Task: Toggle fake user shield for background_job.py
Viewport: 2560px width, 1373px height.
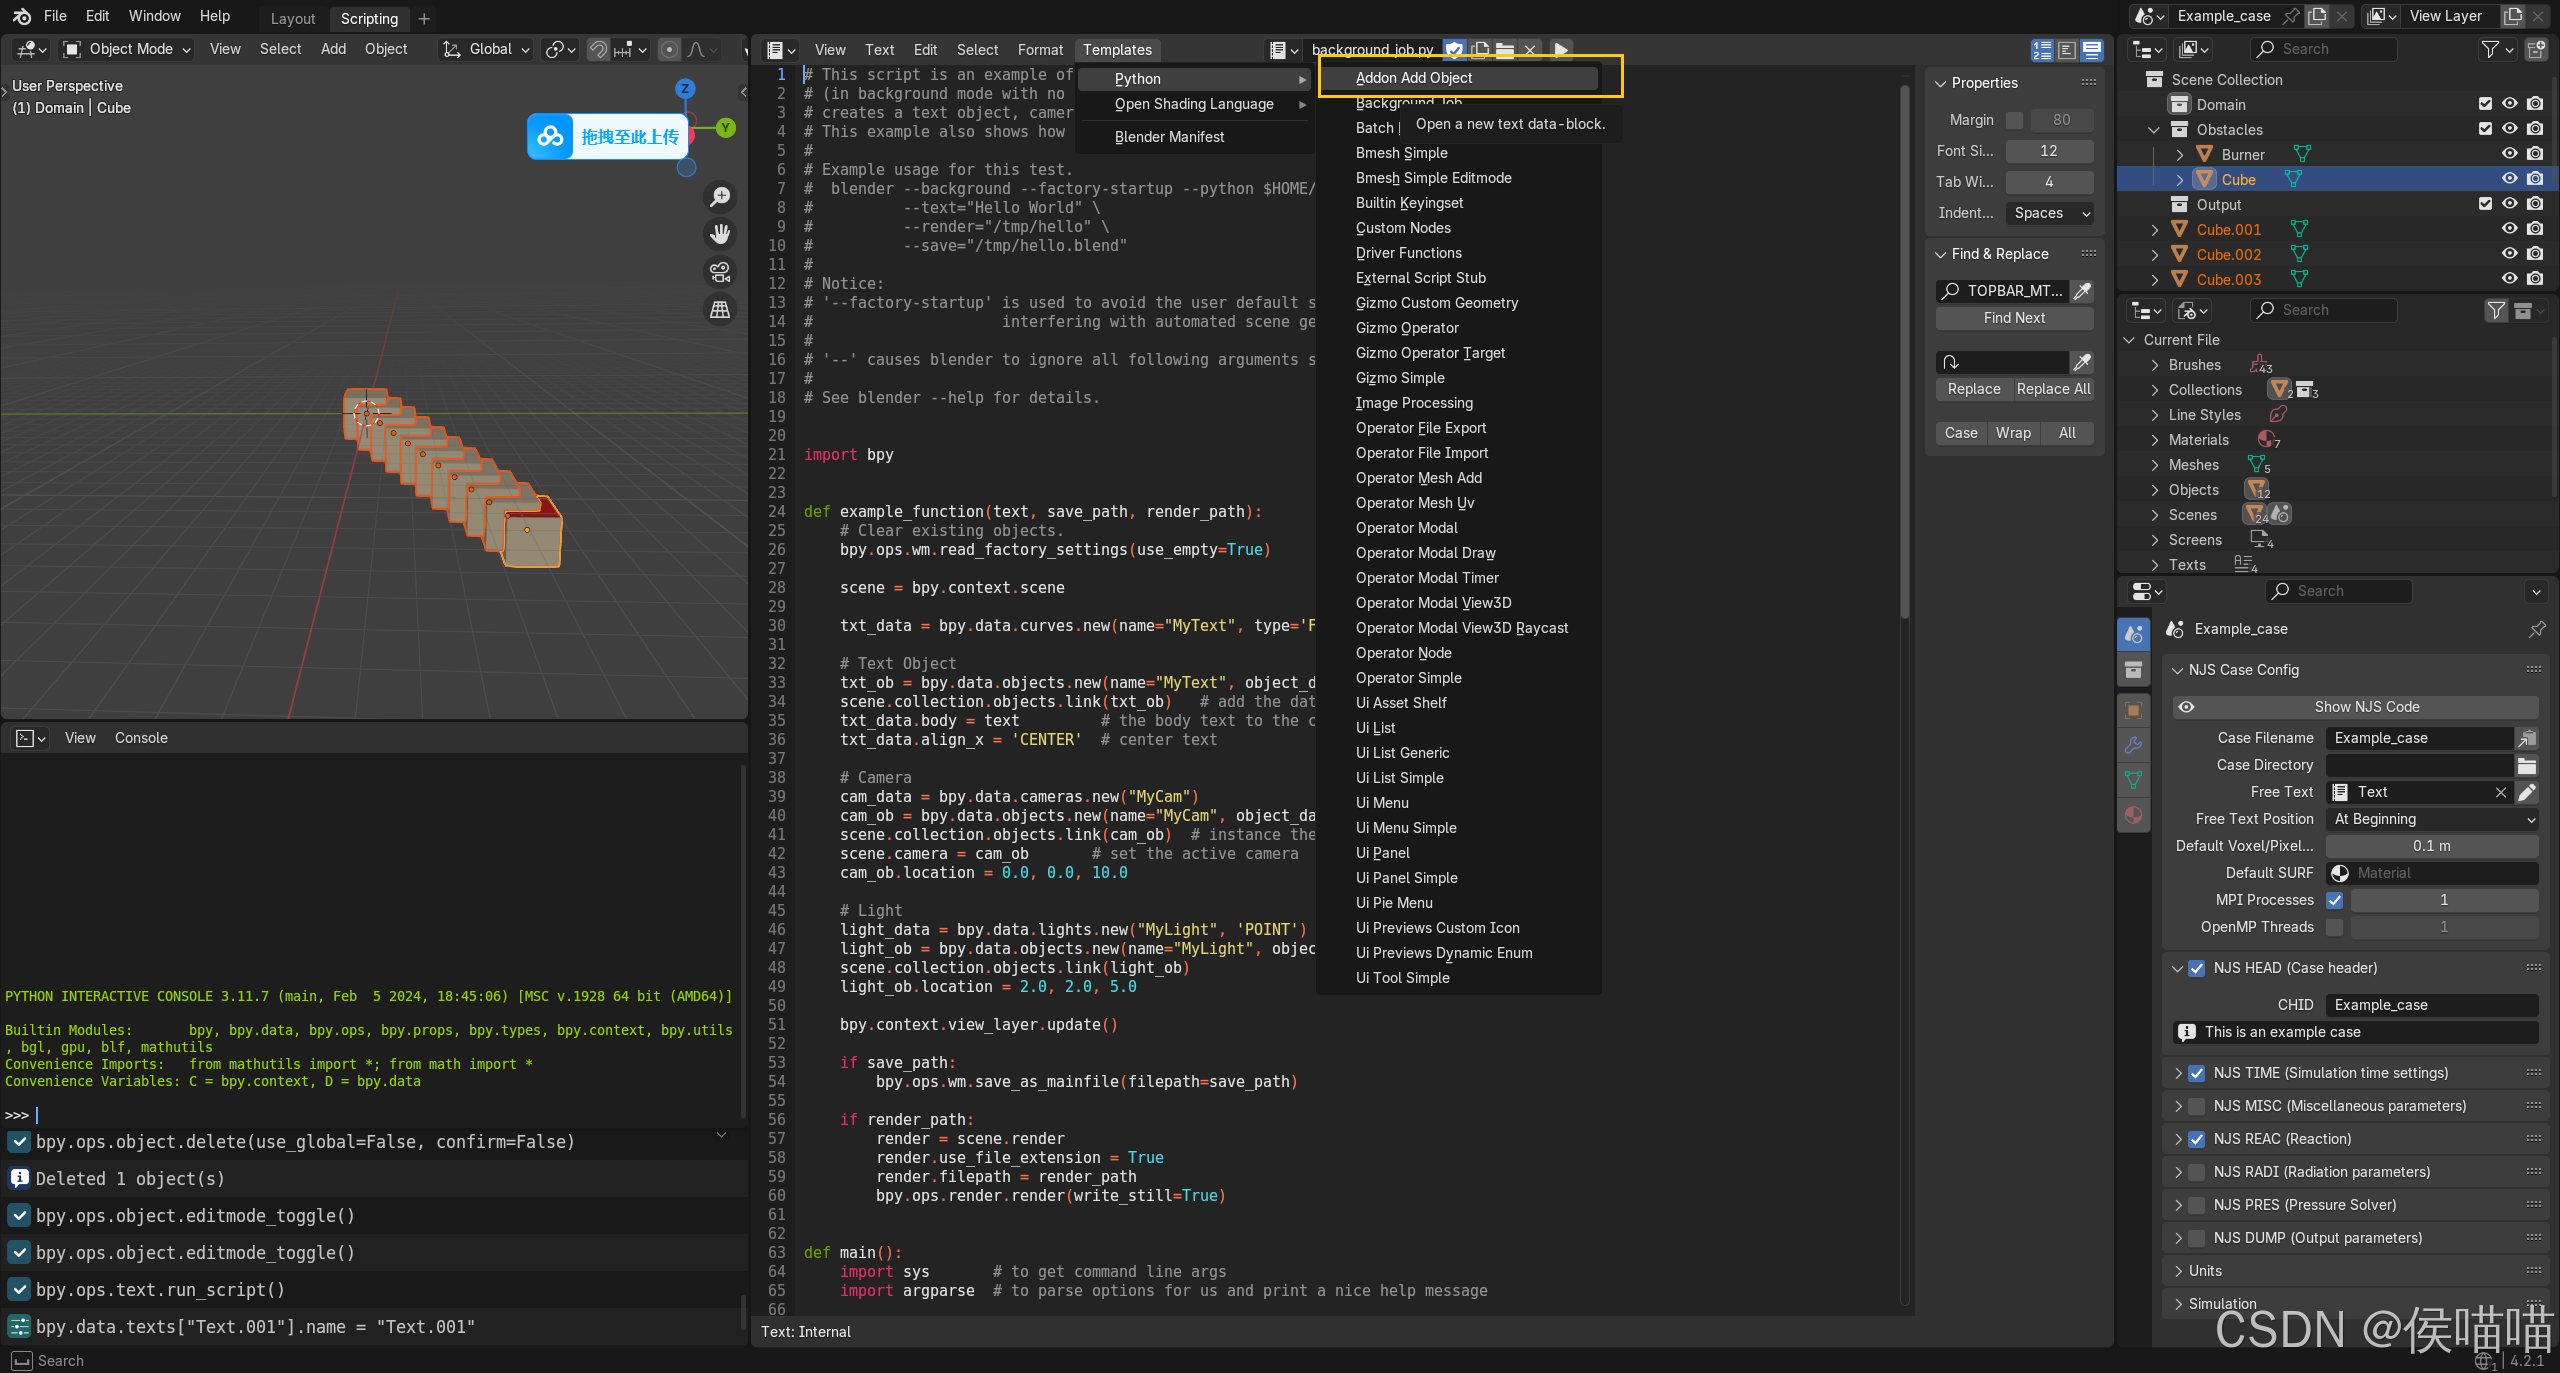Action: point(1455,49)
